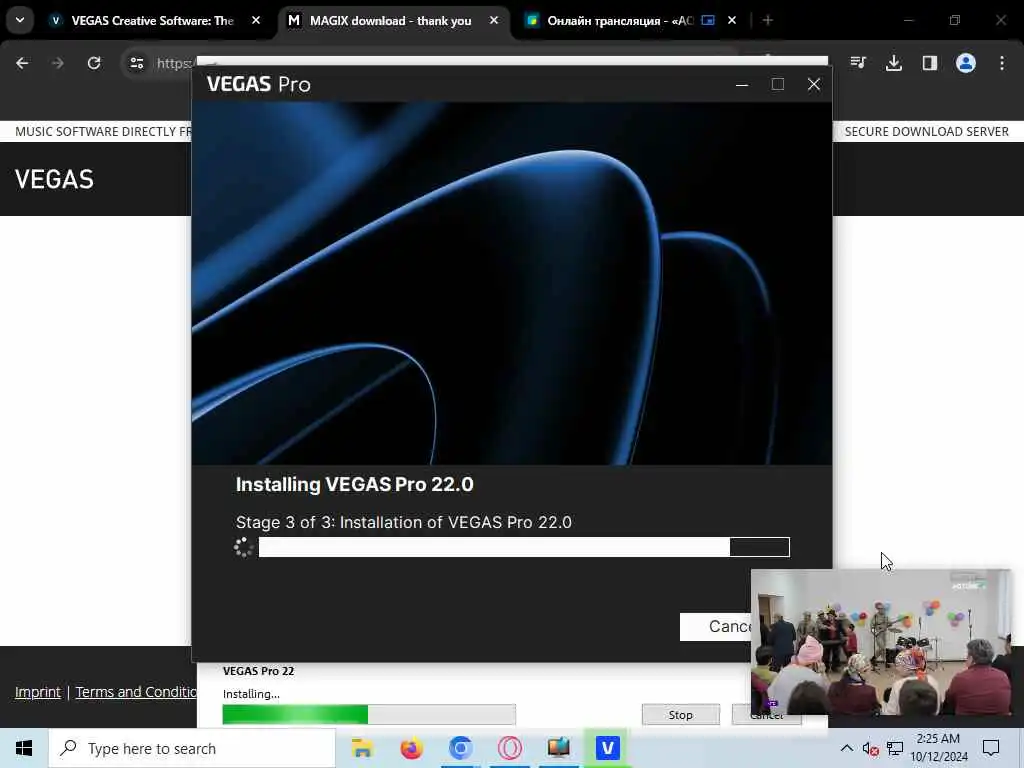Show hidden system tray icons
Screen dimensions: 1024x768
point(846,748)
